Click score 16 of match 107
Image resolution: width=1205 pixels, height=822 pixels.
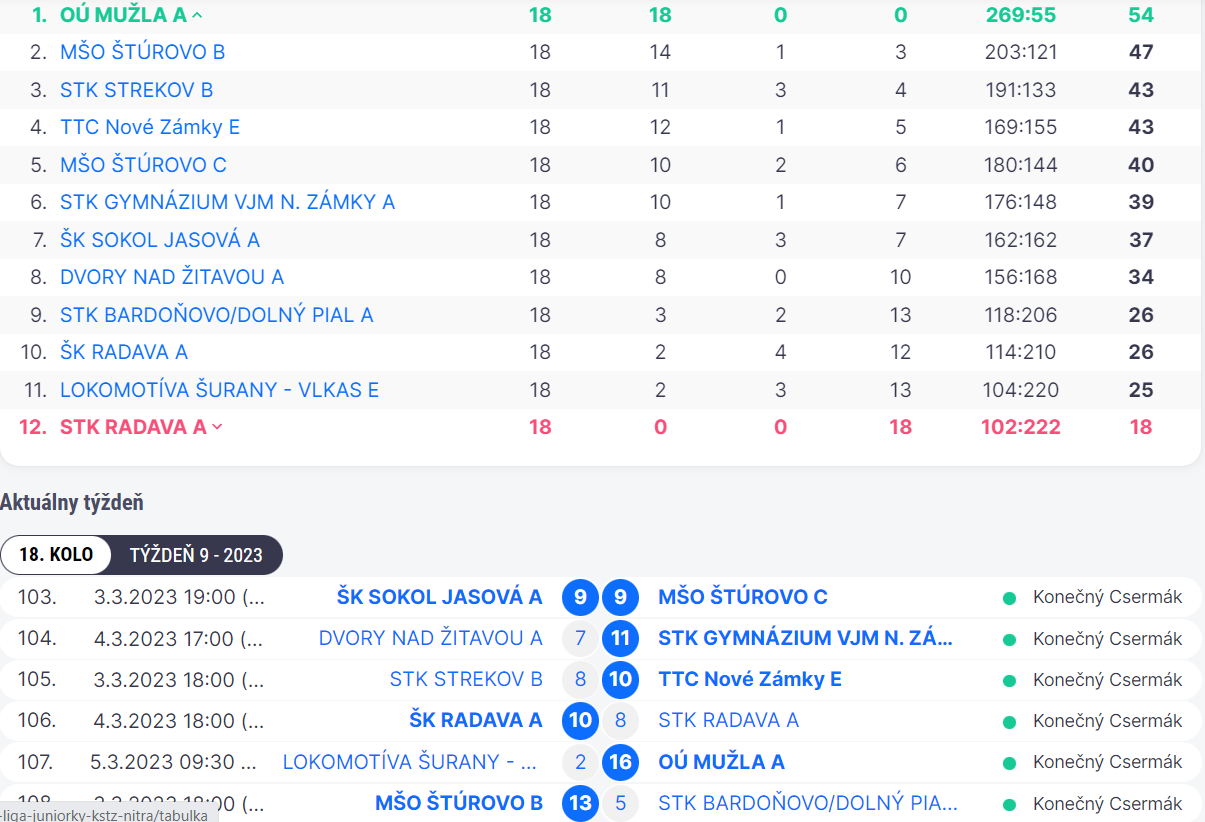click(620, 763)
